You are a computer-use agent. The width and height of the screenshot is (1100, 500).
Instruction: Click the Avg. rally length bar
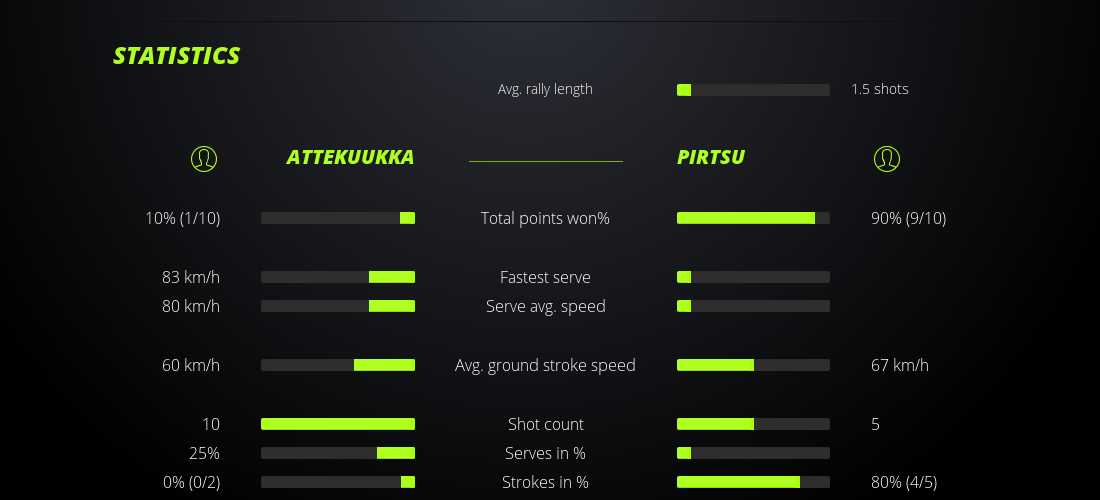click(x=753, y=90)
